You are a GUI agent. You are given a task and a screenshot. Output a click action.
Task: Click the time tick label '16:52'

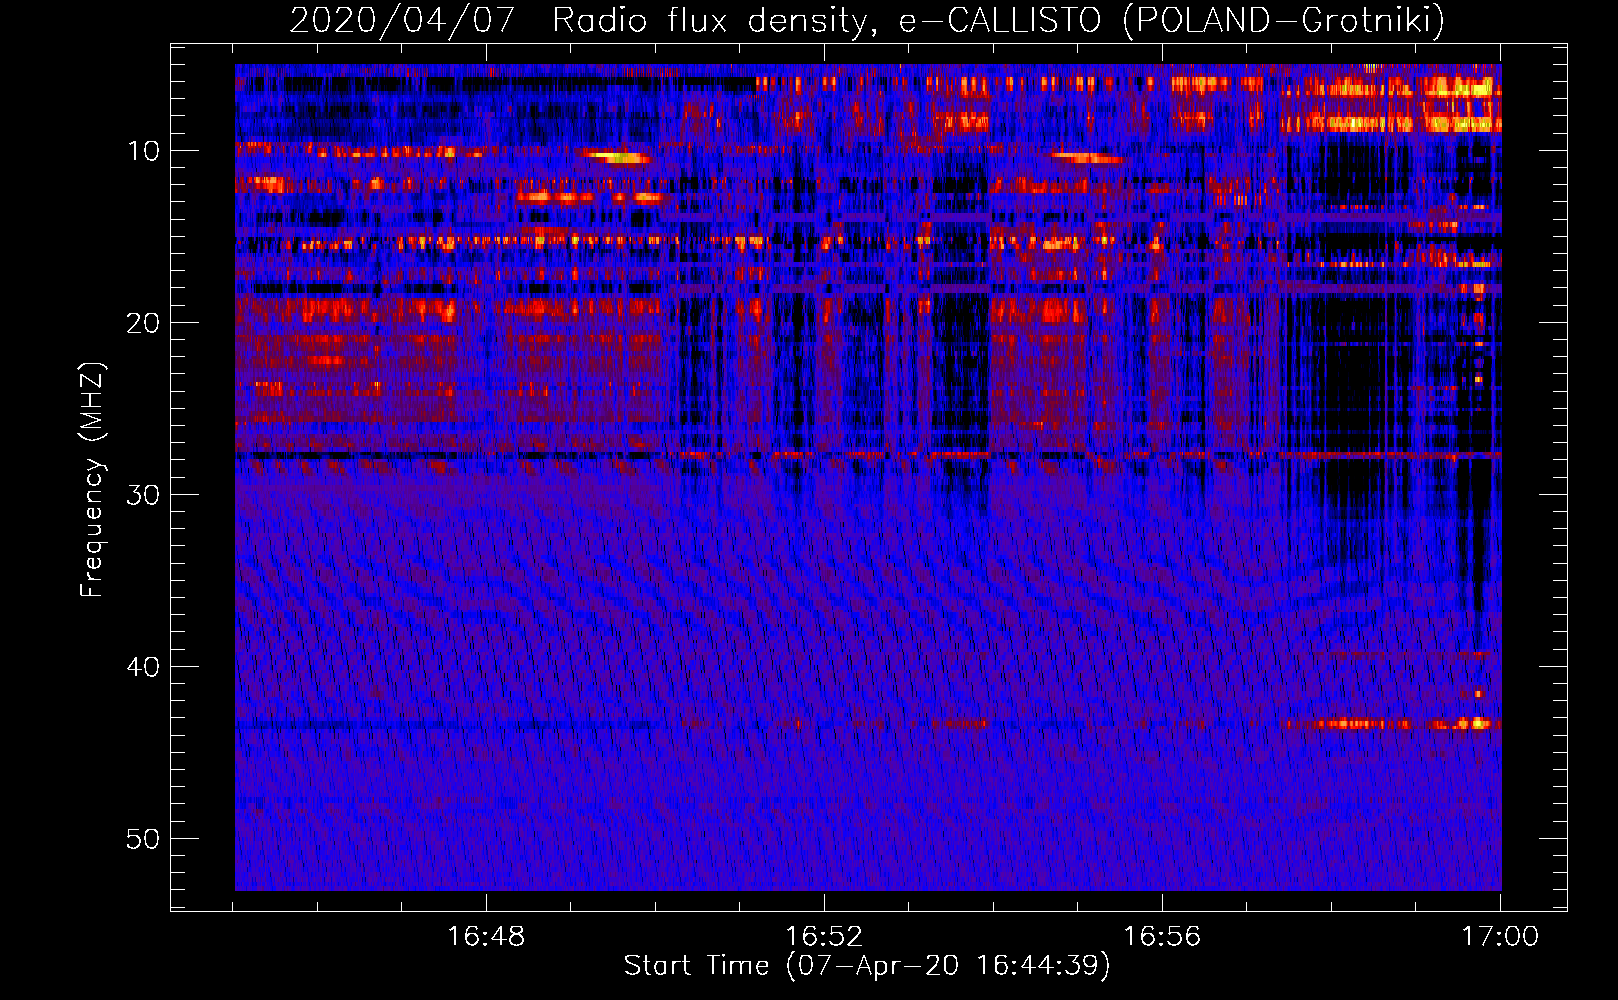tap(824, 937)
